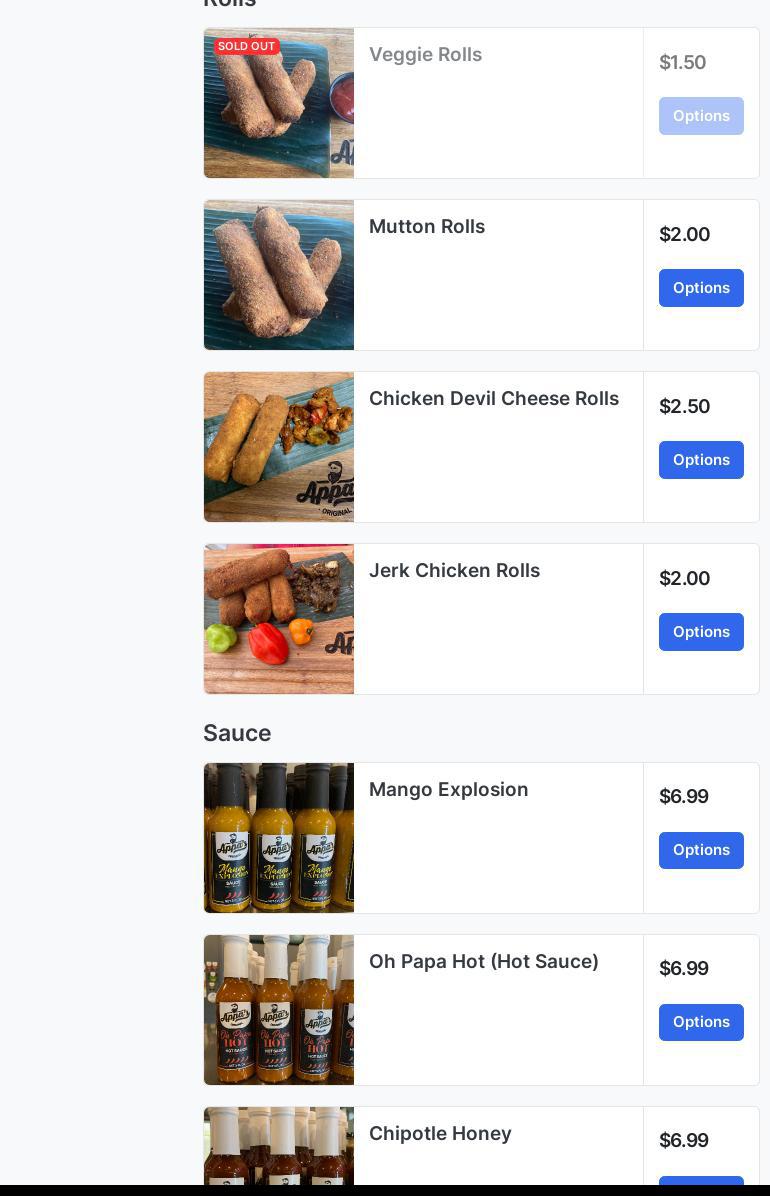Screen dimensions: 770x1196
Task: Open Oh Papa Hot bottle photo
Action: [x=279, y=1010]
